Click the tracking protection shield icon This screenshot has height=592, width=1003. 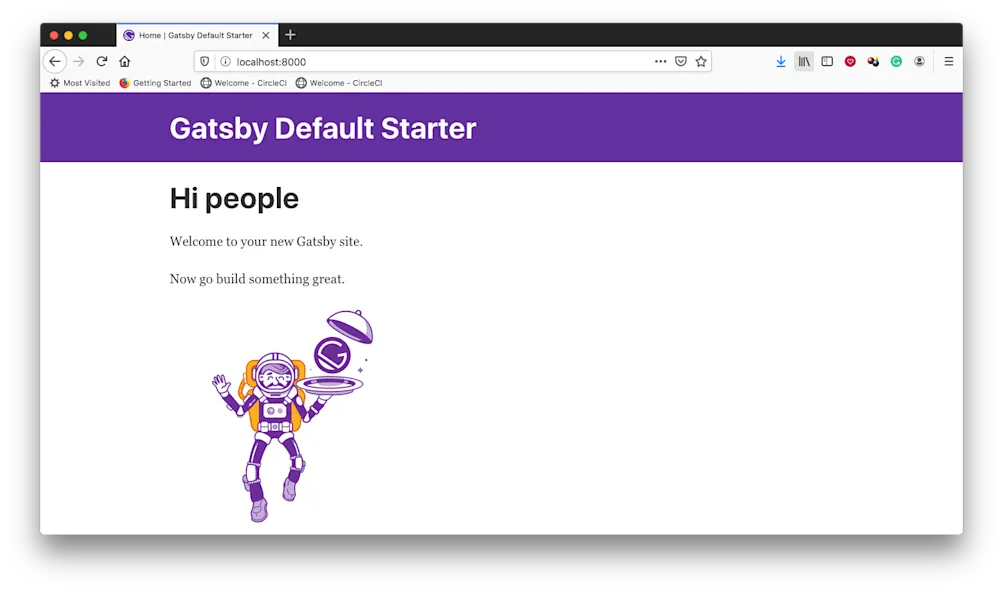pos(205,61)
